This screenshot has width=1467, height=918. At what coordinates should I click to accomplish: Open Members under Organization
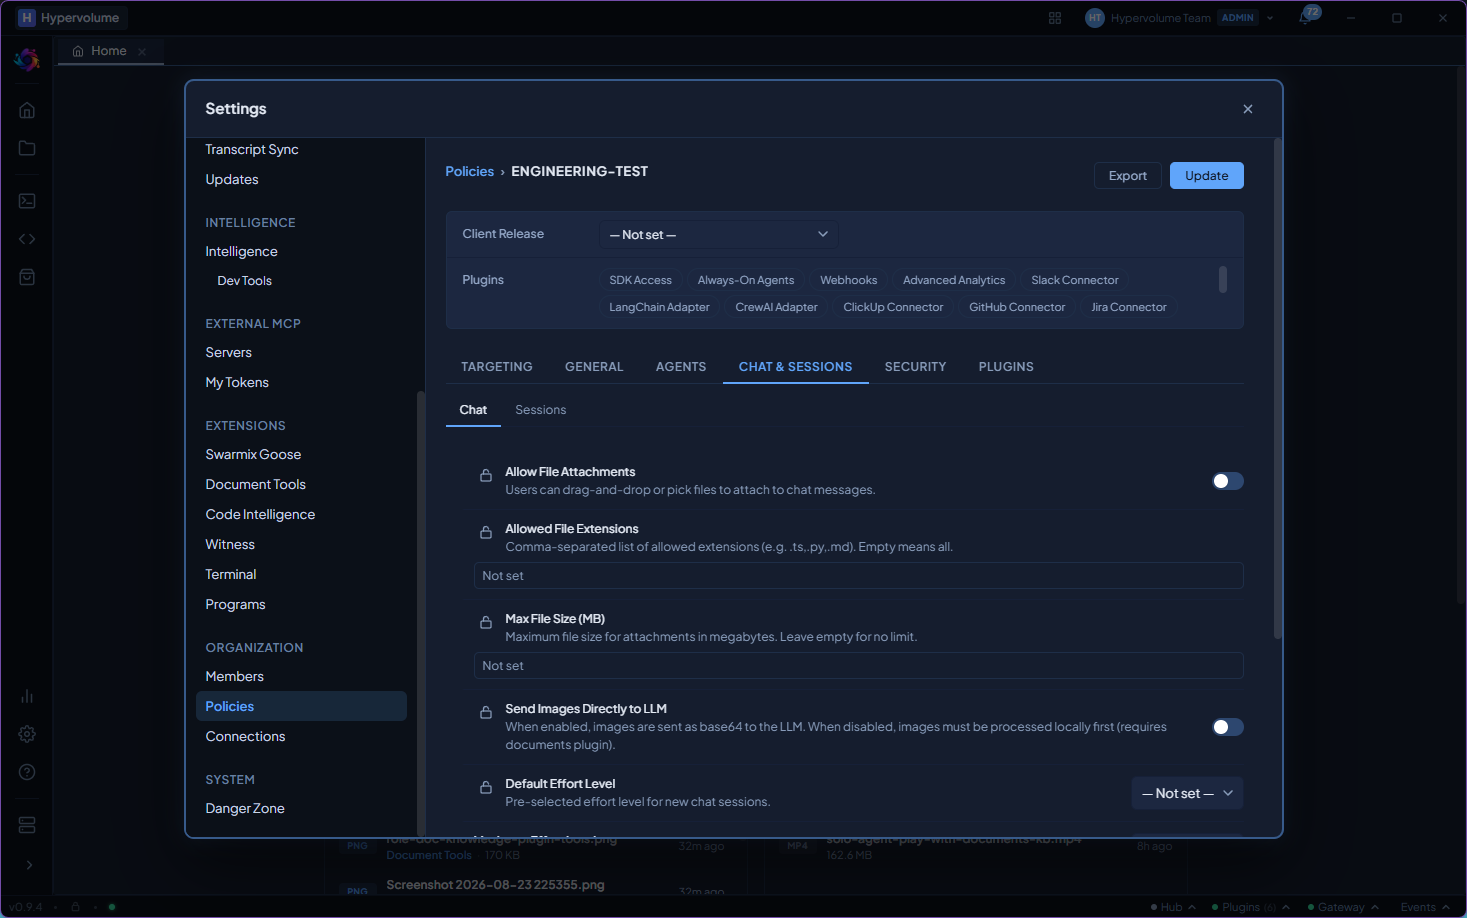pos(235,676)
